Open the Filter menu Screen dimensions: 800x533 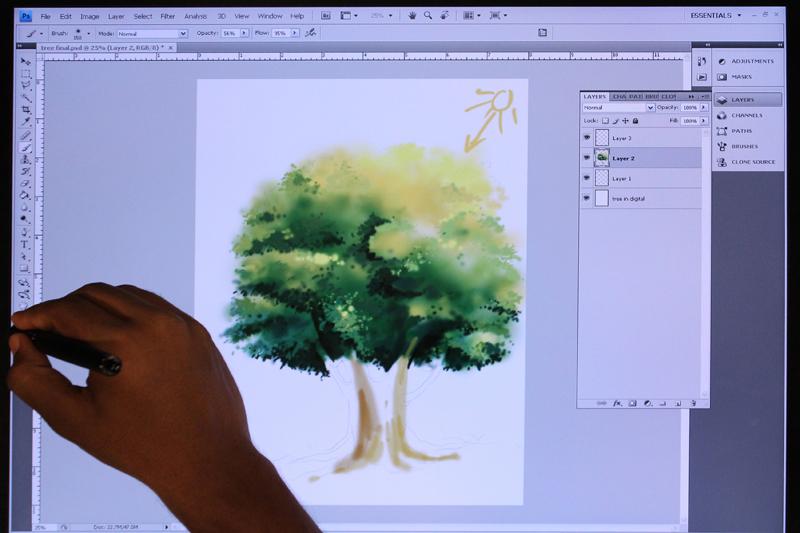[x=168, y=16]
